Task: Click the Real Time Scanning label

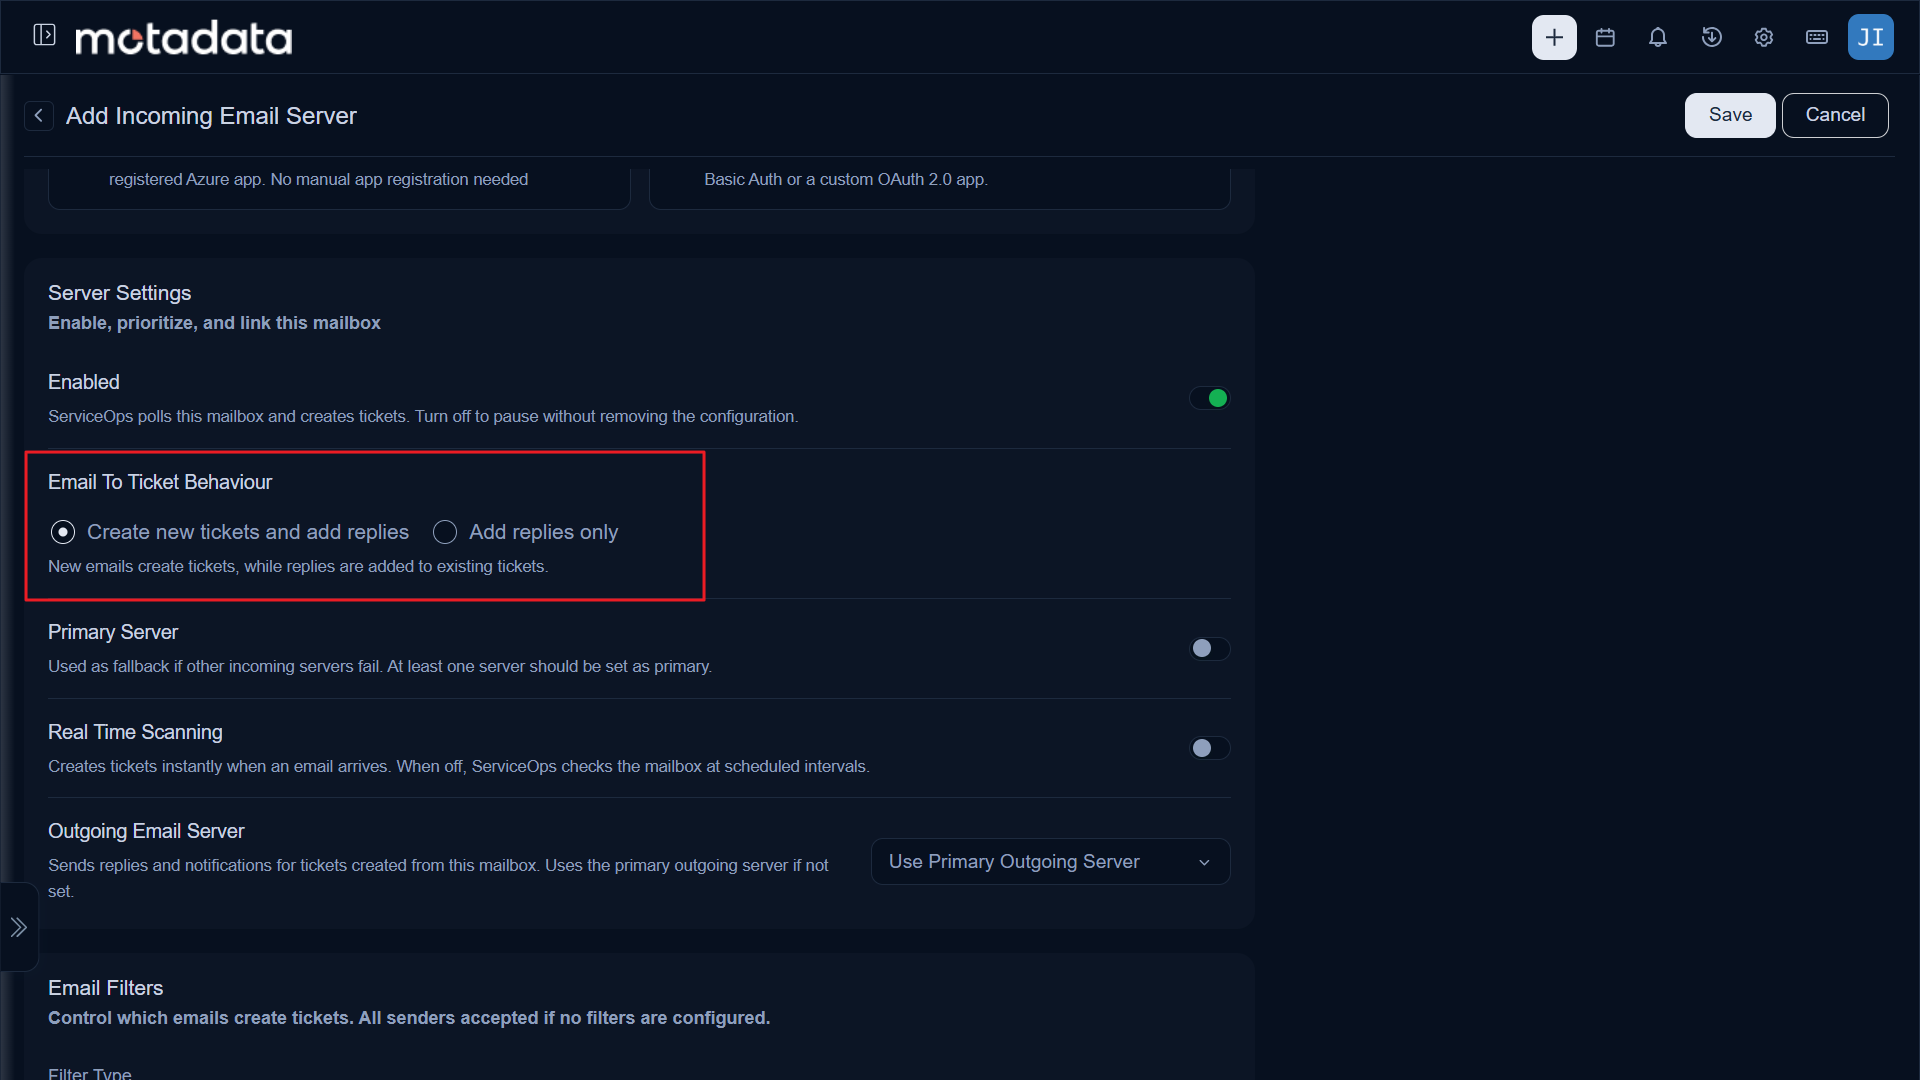Action: 135,732
